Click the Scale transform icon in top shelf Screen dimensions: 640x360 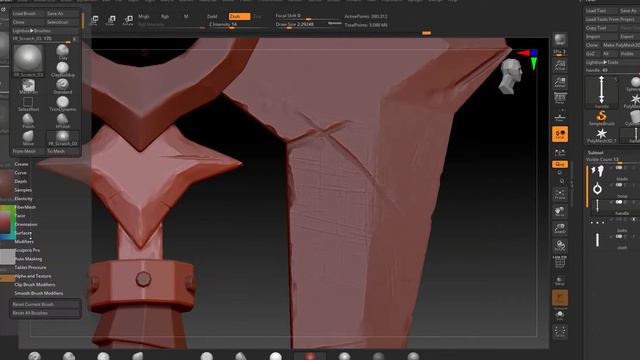(x=111, y=20)
